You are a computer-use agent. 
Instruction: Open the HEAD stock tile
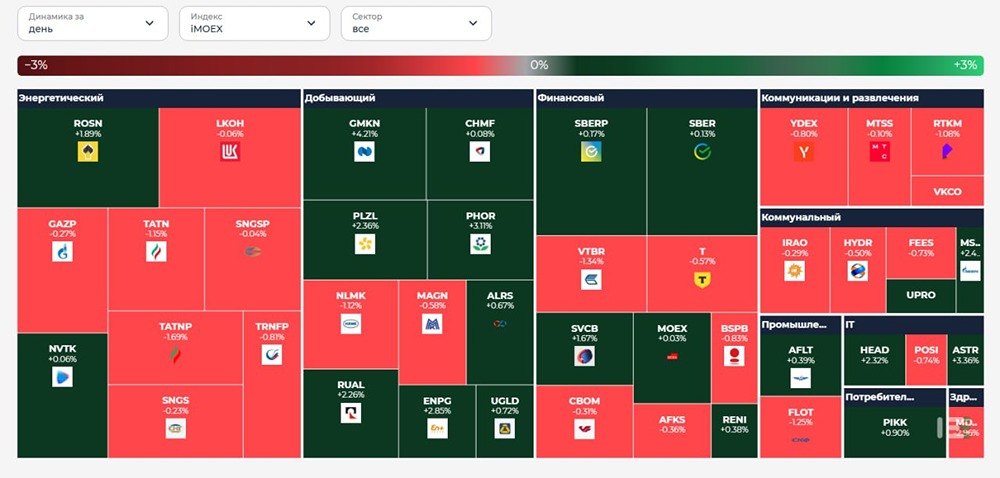click(x=874, y=360)
